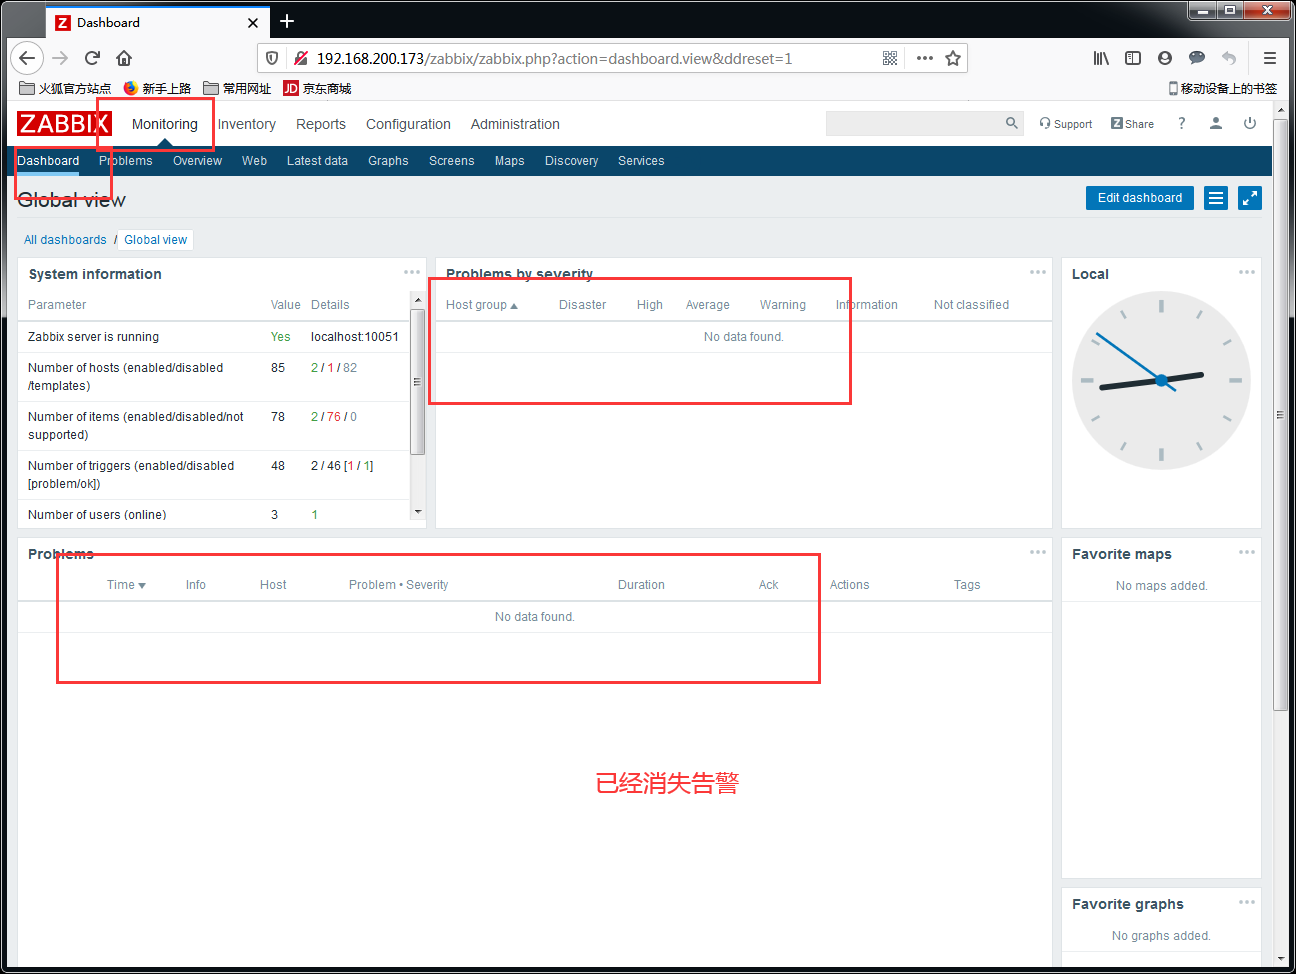This screenshot has height=974, width=1296.
Task: Go to browser home page icon
Action: [x=124, y=58]
